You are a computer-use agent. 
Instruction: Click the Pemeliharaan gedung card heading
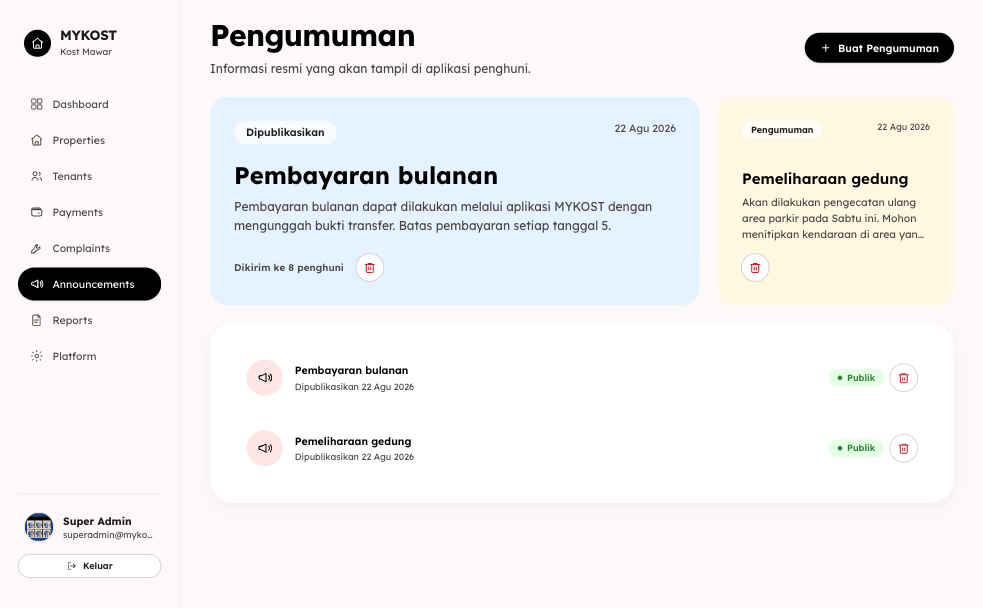pos(825,179)
